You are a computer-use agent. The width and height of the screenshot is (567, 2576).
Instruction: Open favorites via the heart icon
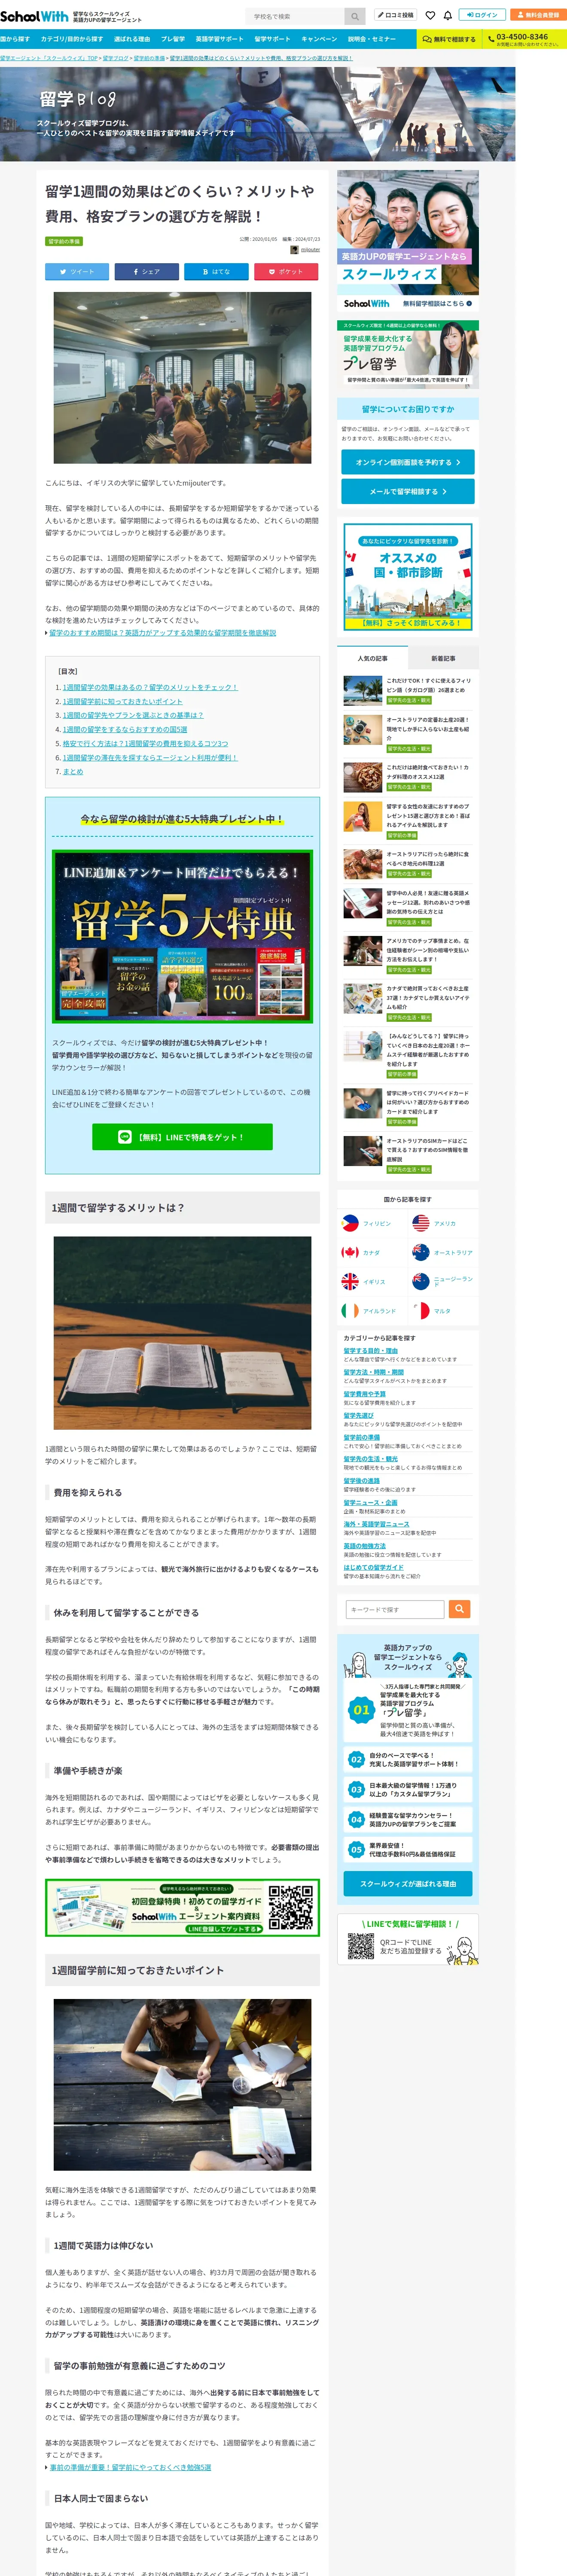pos(430,16)
